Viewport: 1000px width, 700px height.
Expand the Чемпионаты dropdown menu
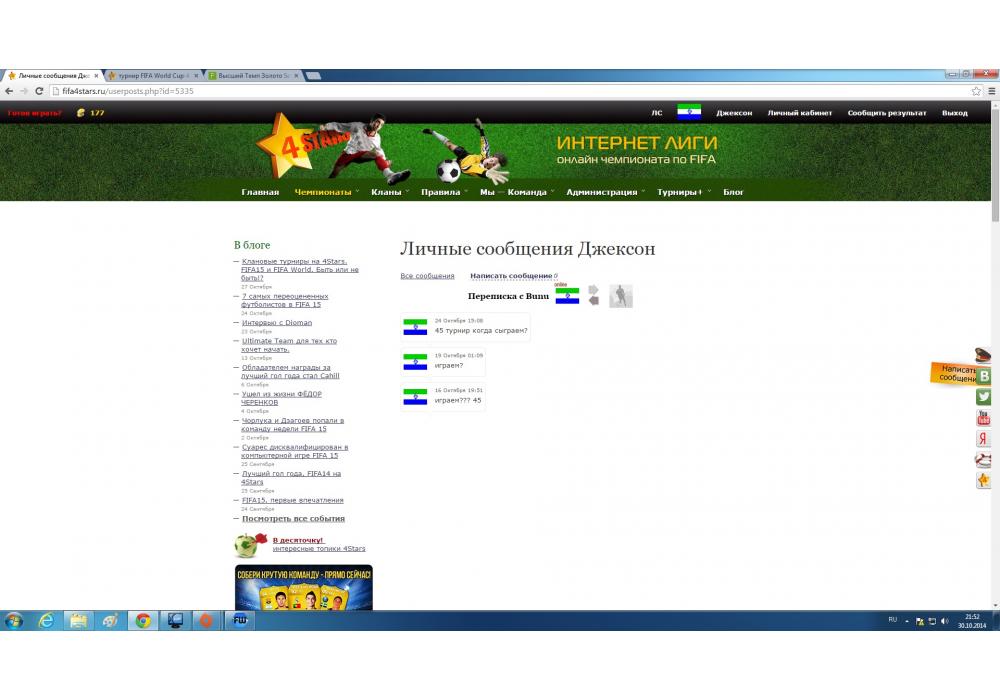click(x=323, y=192)
